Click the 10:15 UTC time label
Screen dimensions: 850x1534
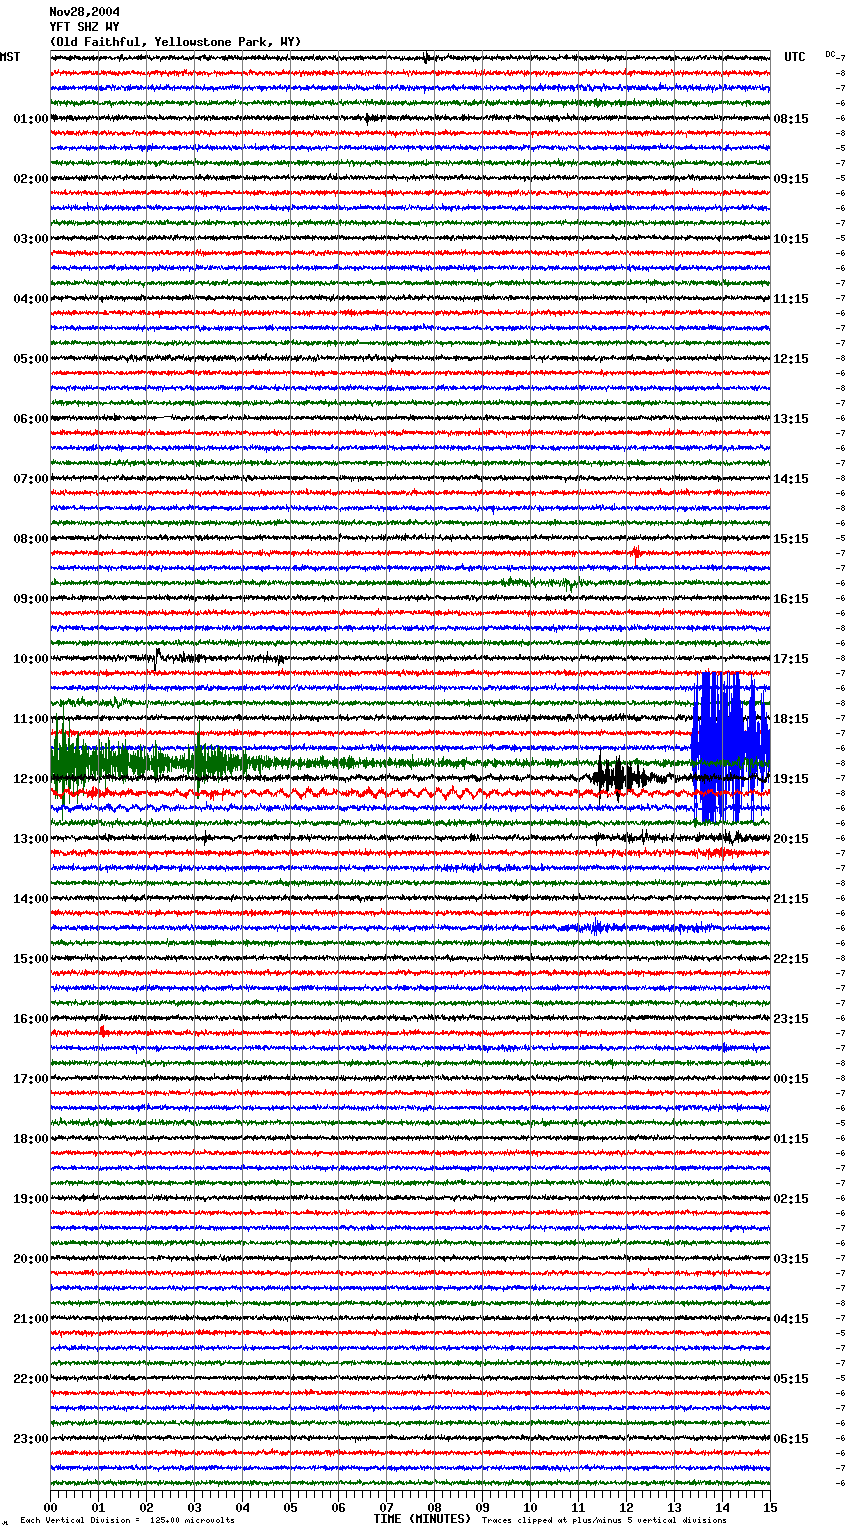coord(791,239)
